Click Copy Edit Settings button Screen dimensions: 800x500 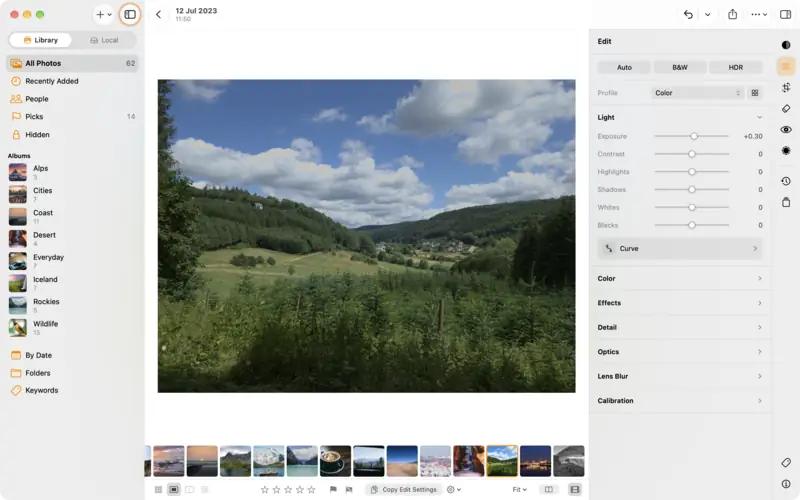coord(404,489)
